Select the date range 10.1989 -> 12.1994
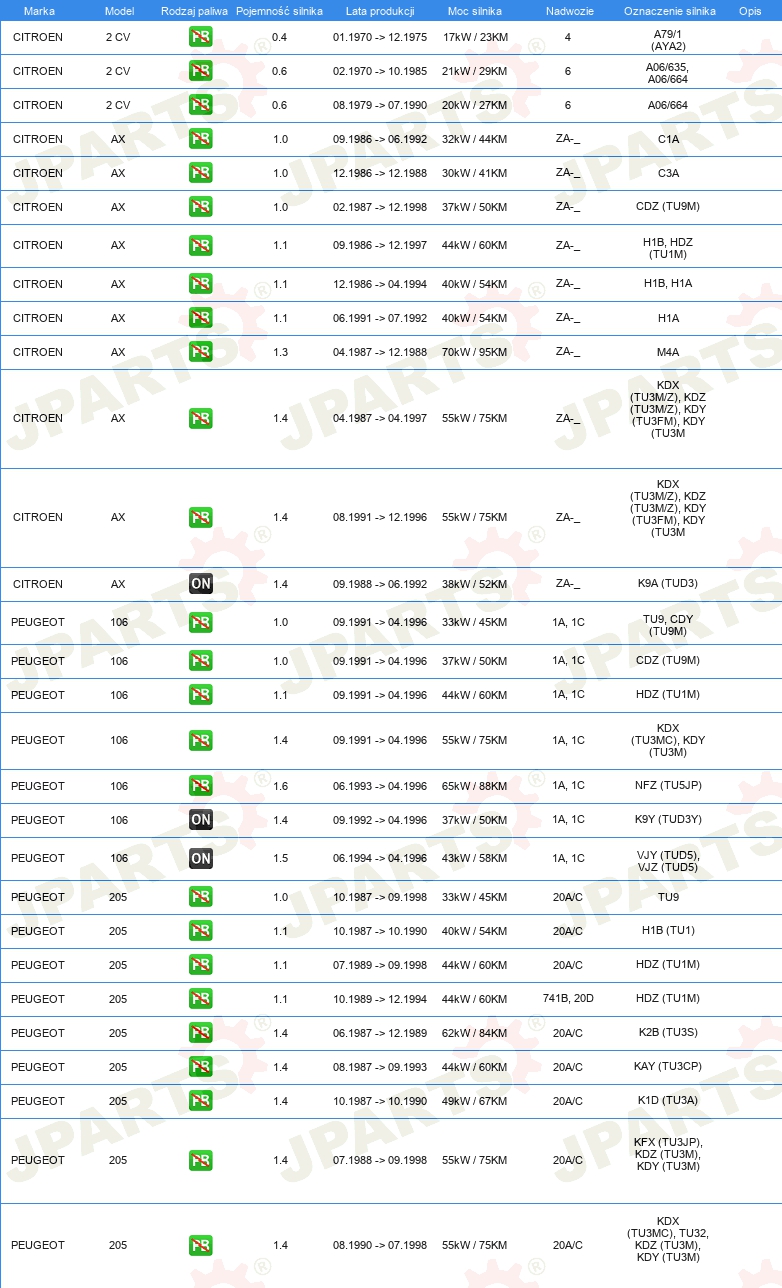Viewport: 782px width, 1288px height. coord(380,999)
